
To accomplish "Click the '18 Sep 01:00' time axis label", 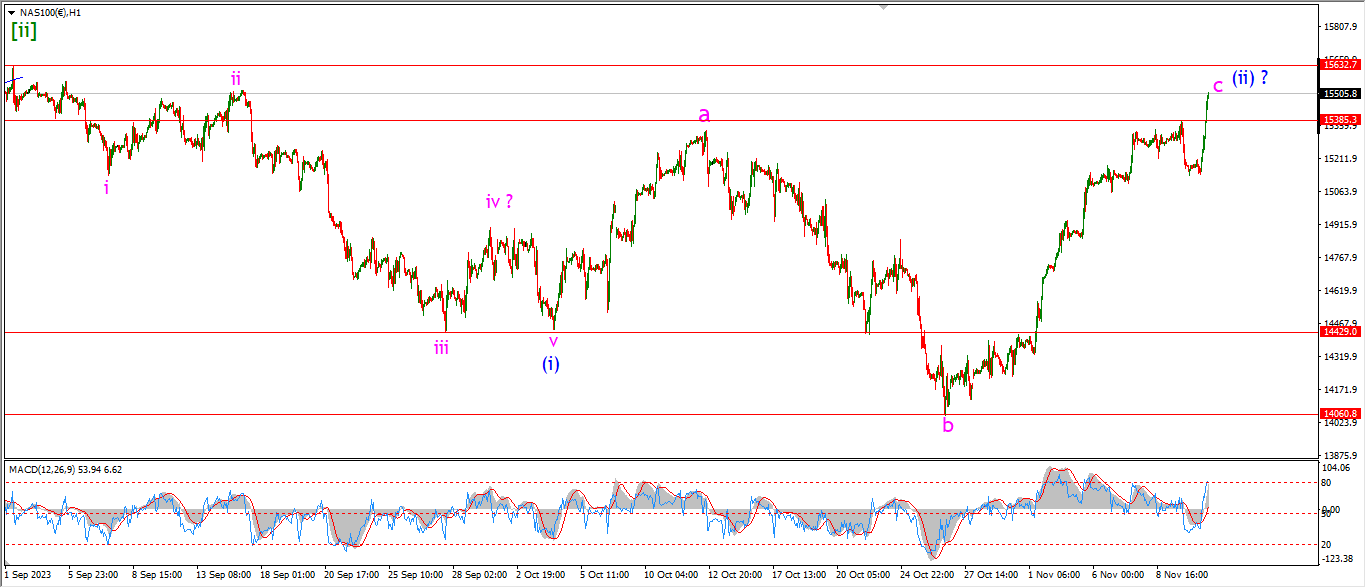I will click(x=287, y=576).
